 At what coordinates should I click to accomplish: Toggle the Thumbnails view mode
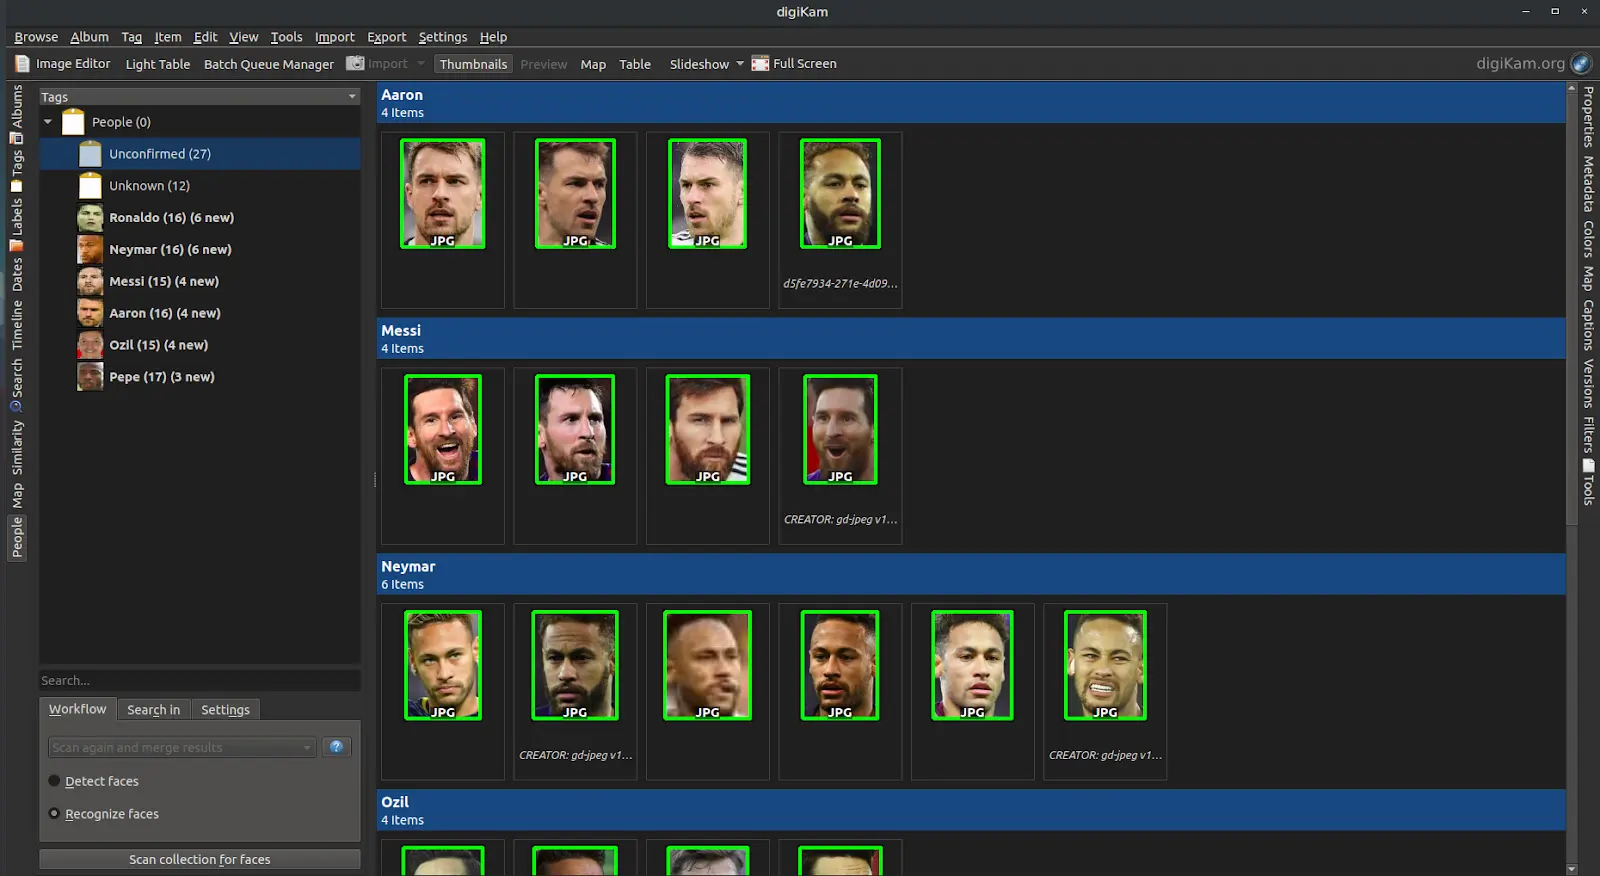click(473, 64)
